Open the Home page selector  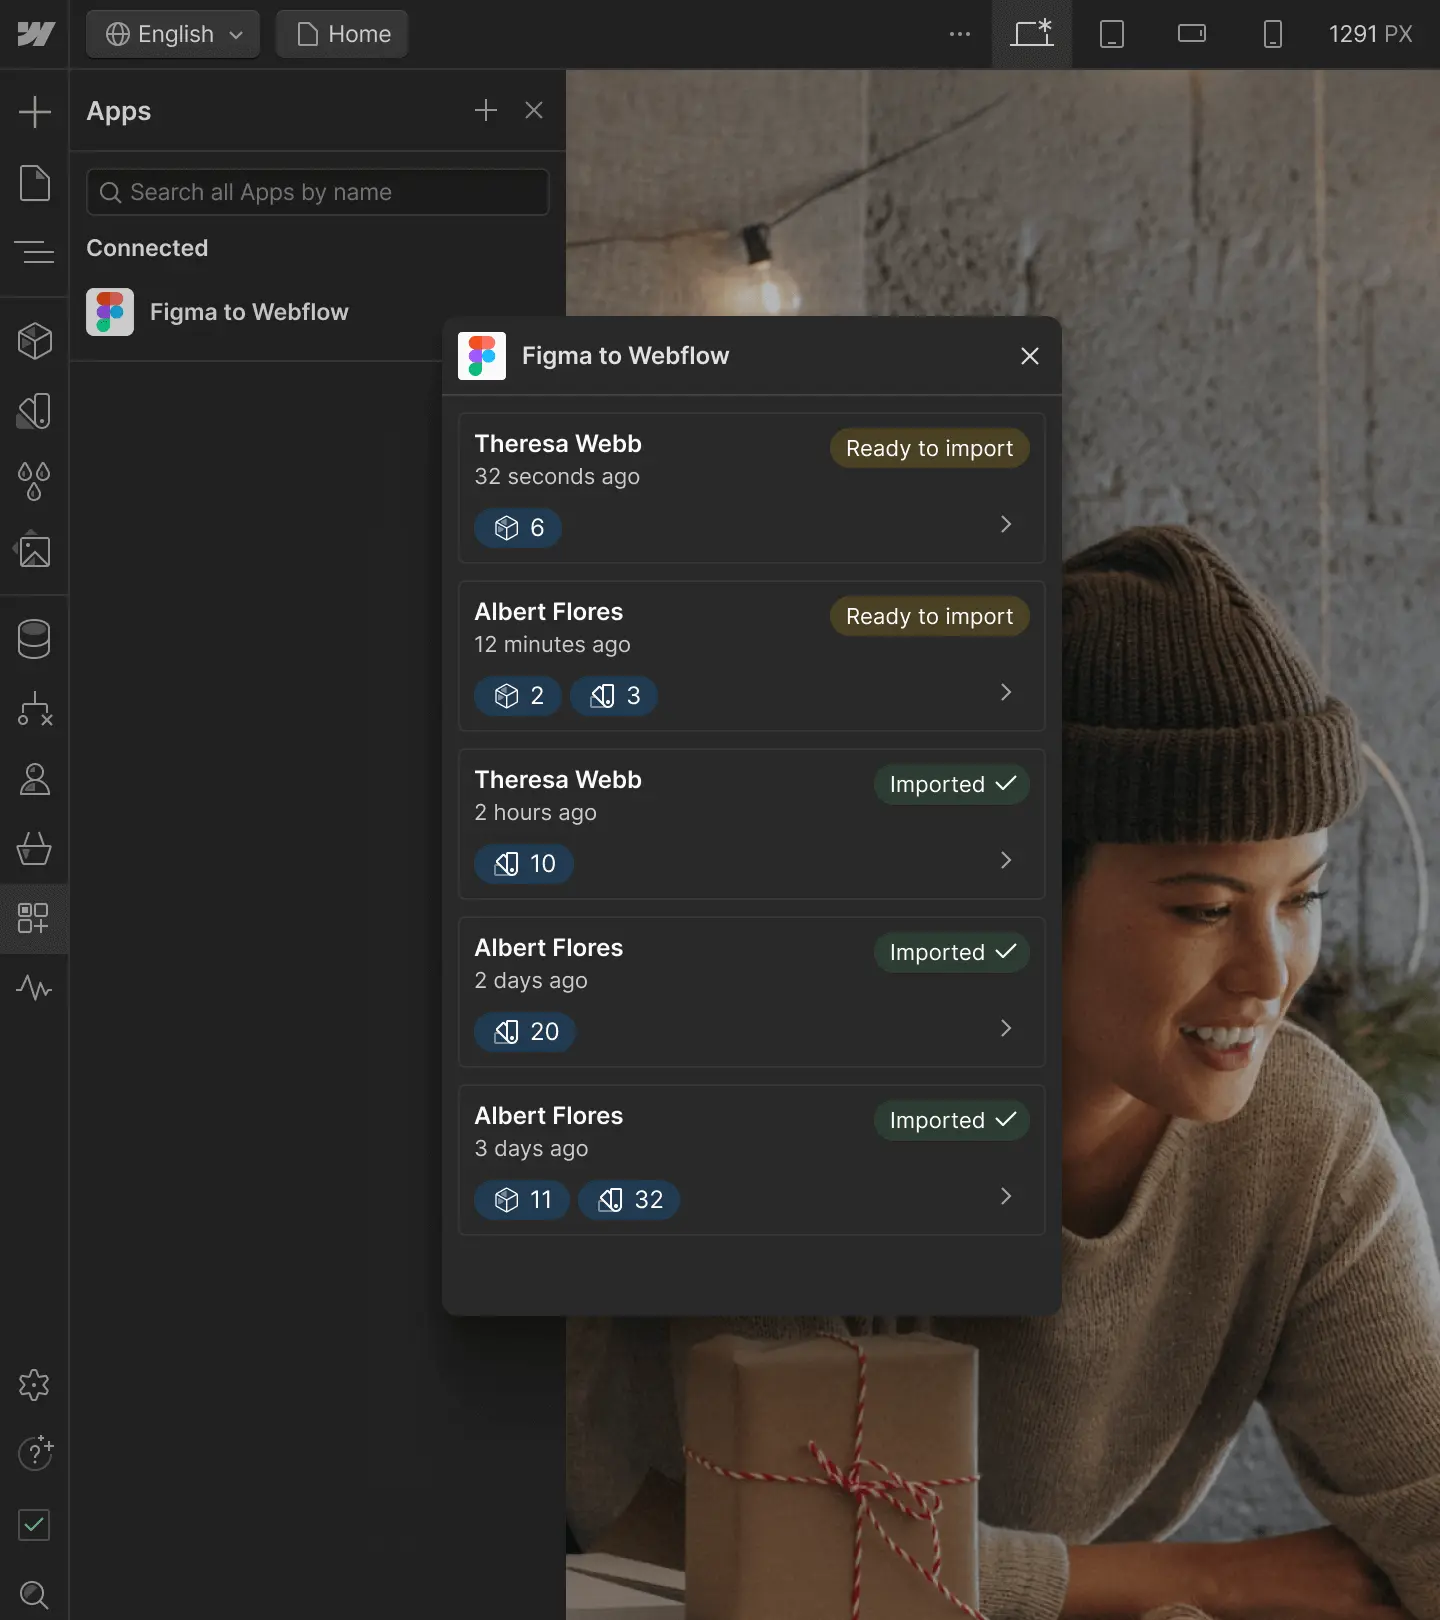coord(343,34)
